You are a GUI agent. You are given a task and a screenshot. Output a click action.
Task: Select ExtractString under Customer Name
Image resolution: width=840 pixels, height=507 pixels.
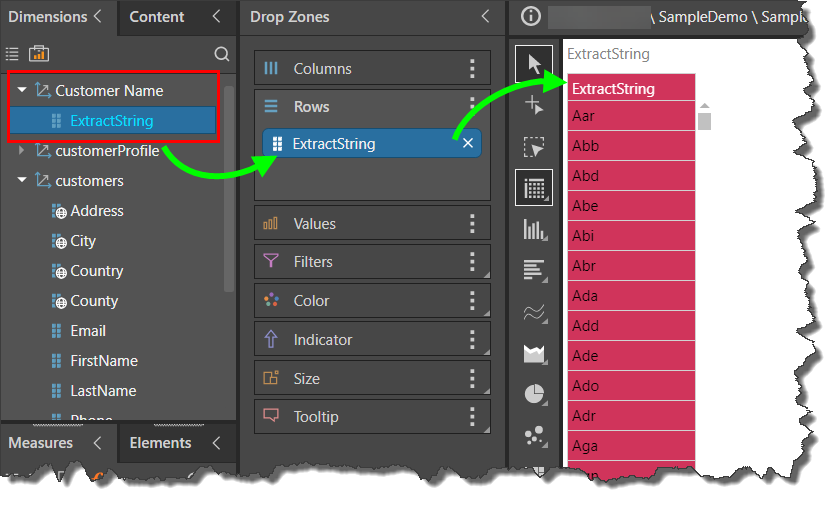[113, 121]
